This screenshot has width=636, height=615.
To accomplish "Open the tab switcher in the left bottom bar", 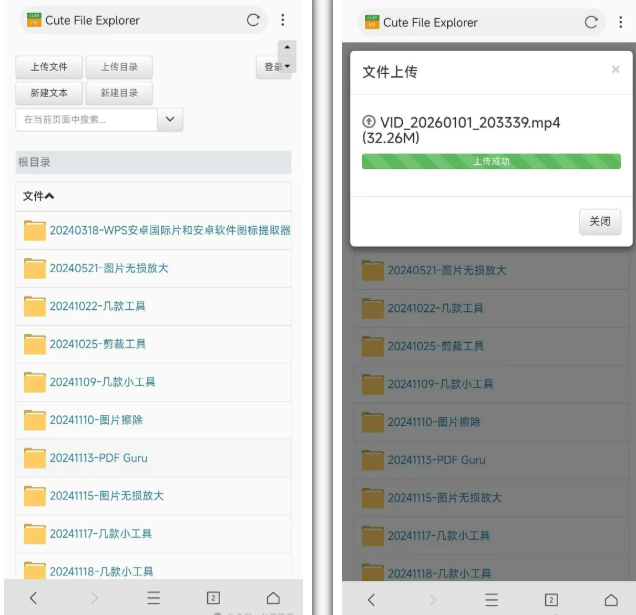I will (x=213, y=598).
